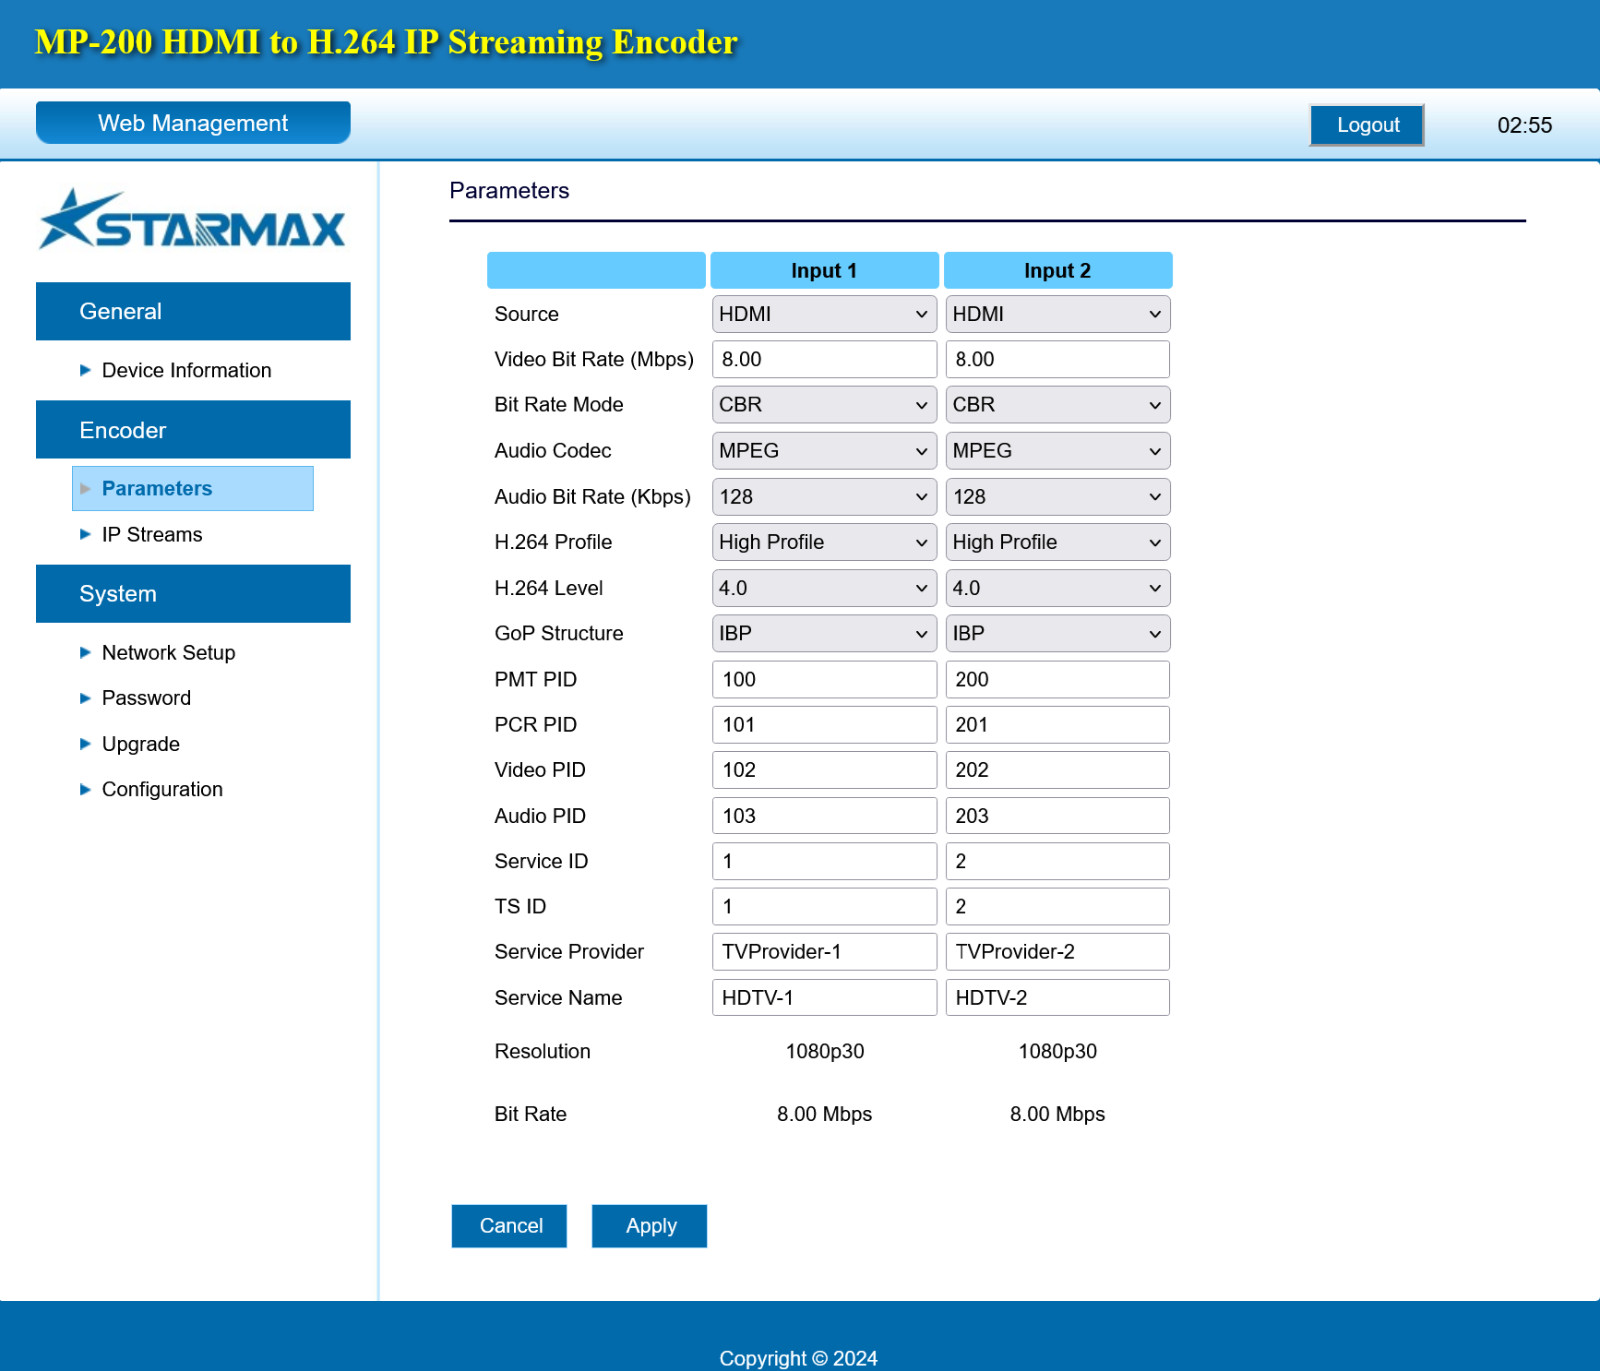Image resolution: width=1600 pixels, height=1371 pixels.
Task: Click the Starmax logo
Action: tap(192, 218)
